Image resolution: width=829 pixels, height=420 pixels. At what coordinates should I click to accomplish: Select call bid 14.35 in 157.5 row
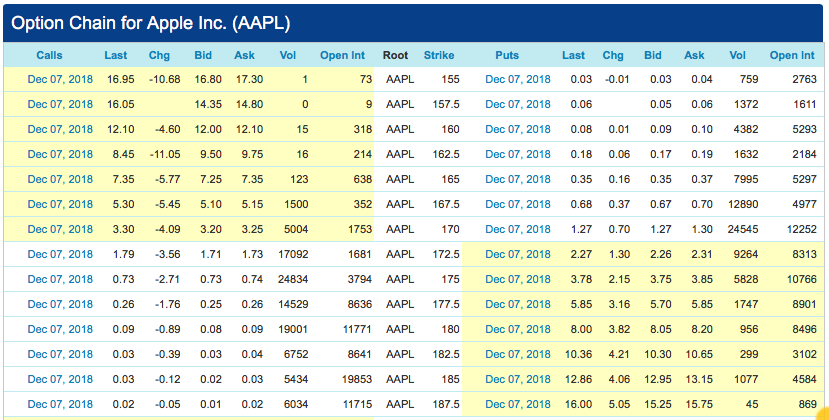tap(208, 104)
